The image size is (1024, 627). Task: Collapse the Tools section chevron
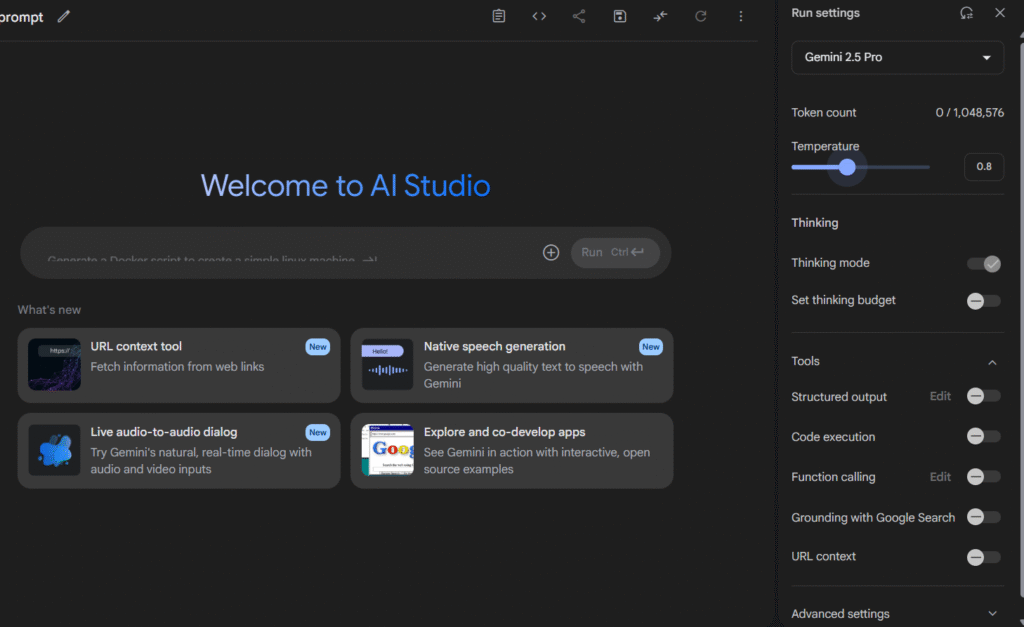click(x=992, y=362)
